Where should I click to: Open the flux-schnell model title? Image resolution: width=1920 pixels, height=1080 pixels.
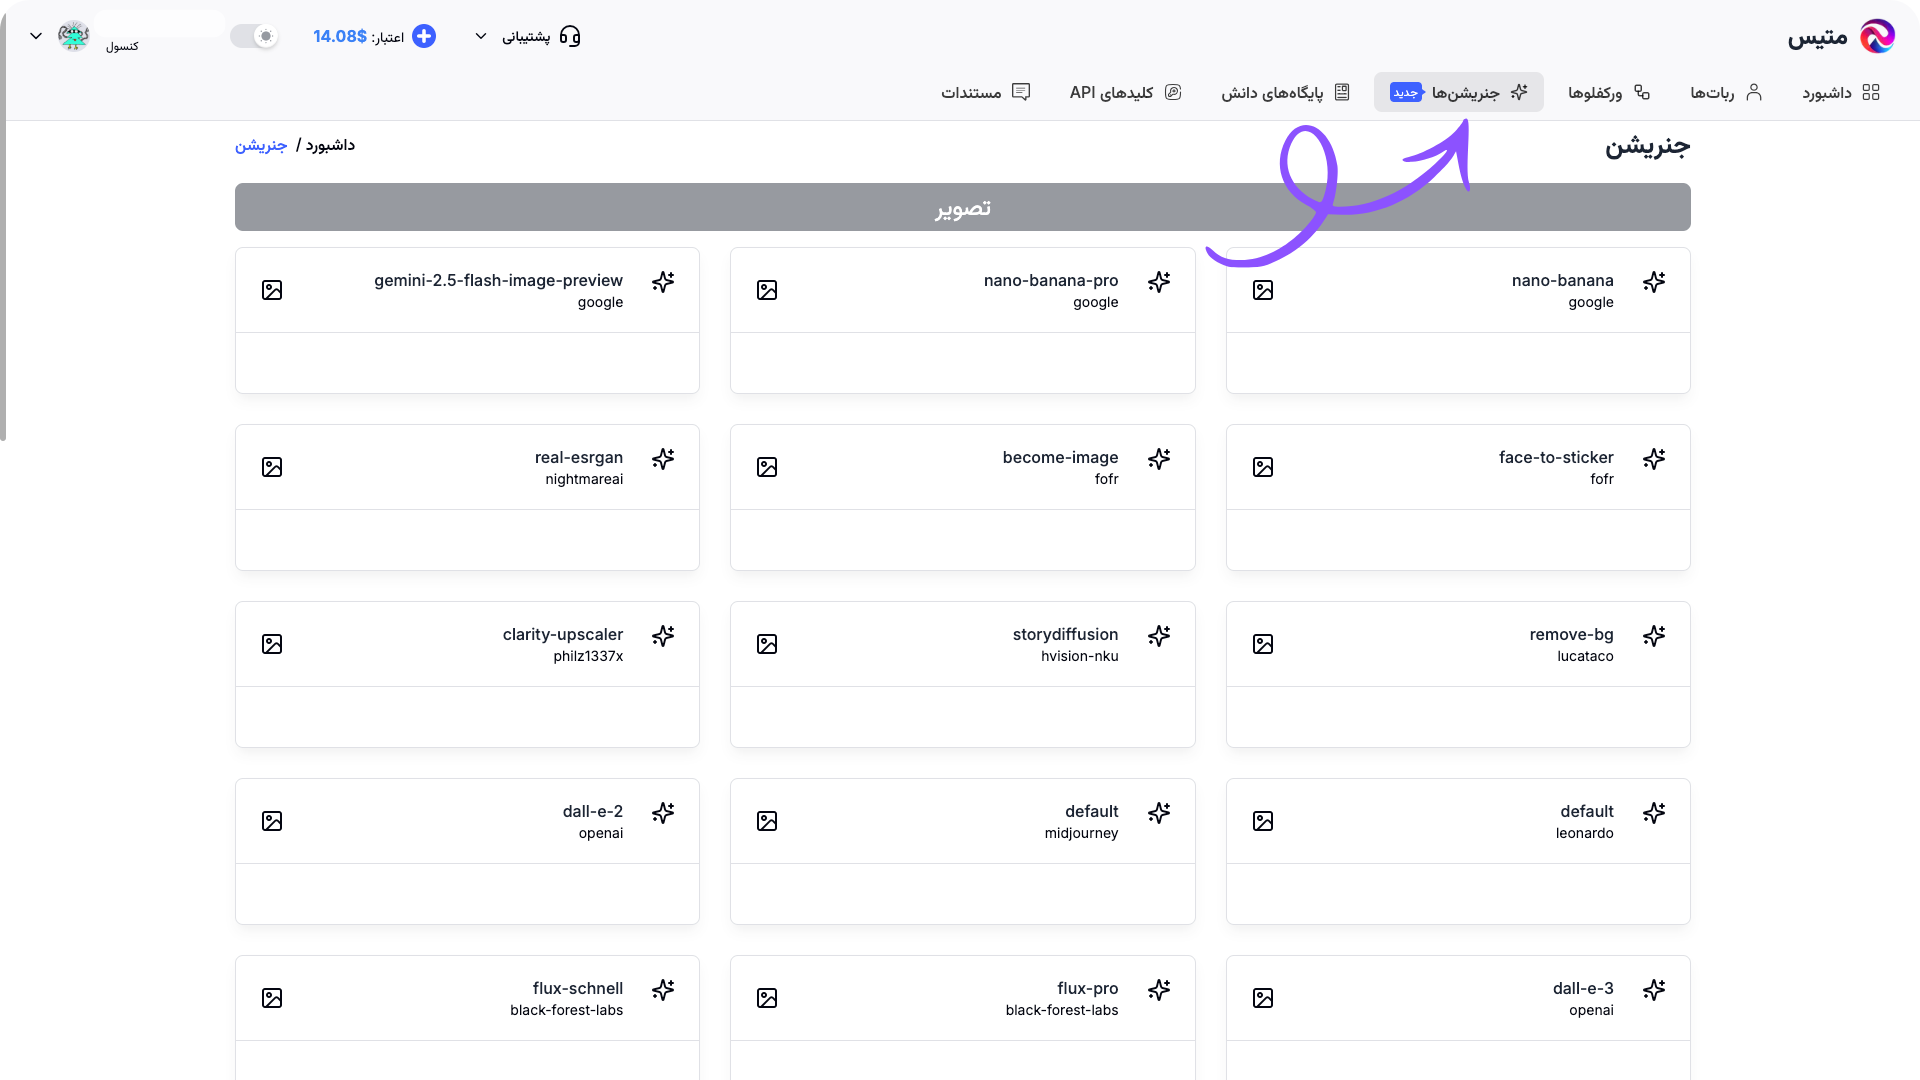578,988
